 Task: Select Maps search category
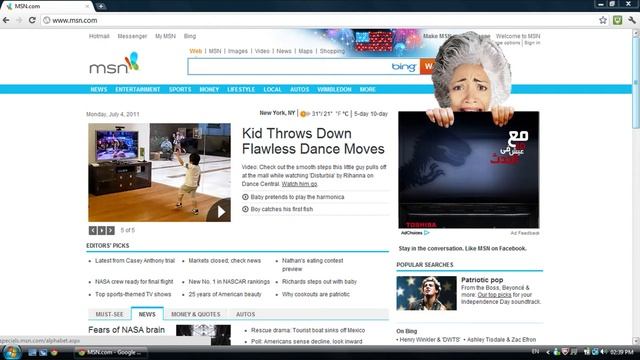(305, 51)
